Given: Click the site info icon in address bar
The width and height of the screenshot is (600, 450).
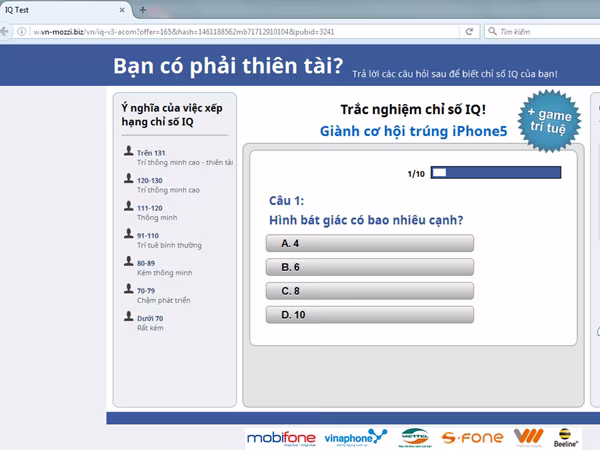Looking at the screenshot, I should pos(22,32).
